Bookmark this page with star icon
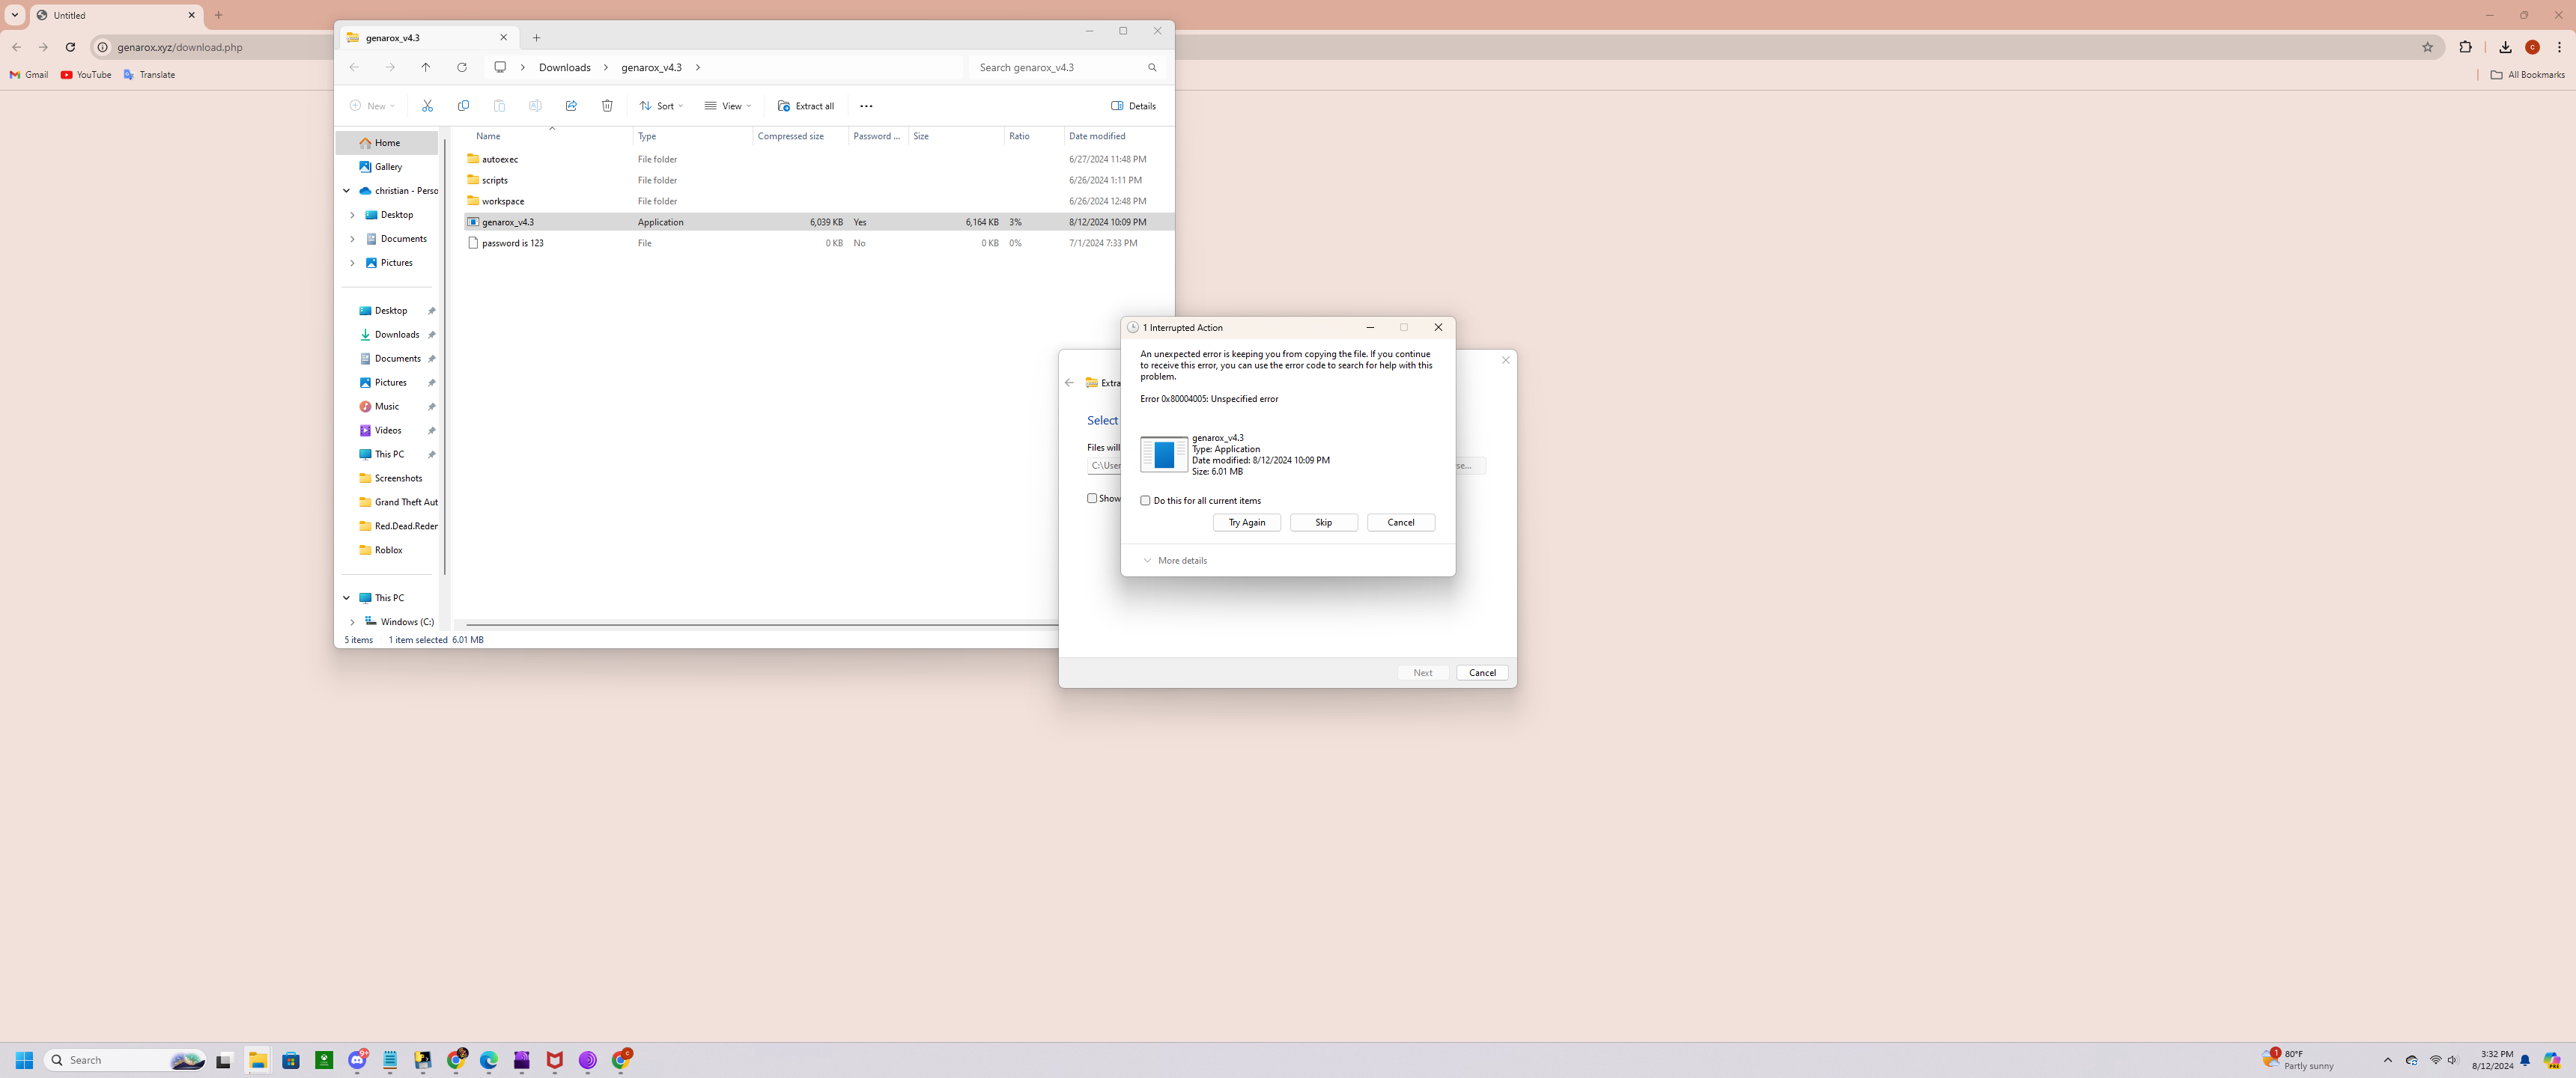Viewport: 2576px width, 1078px height. point(2427,47)
